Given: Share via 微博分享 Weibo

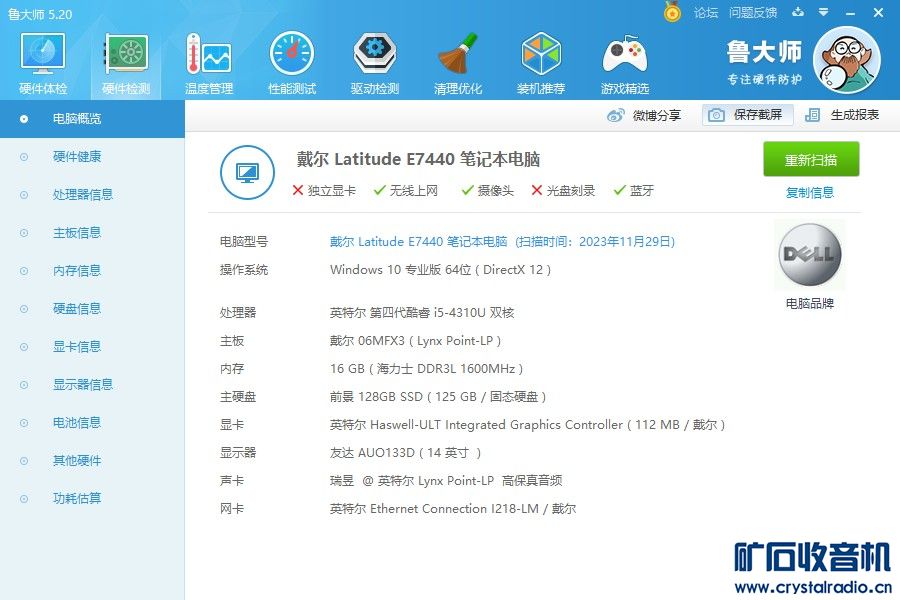Looking at the screenshot, I should (x=644, y=115).
